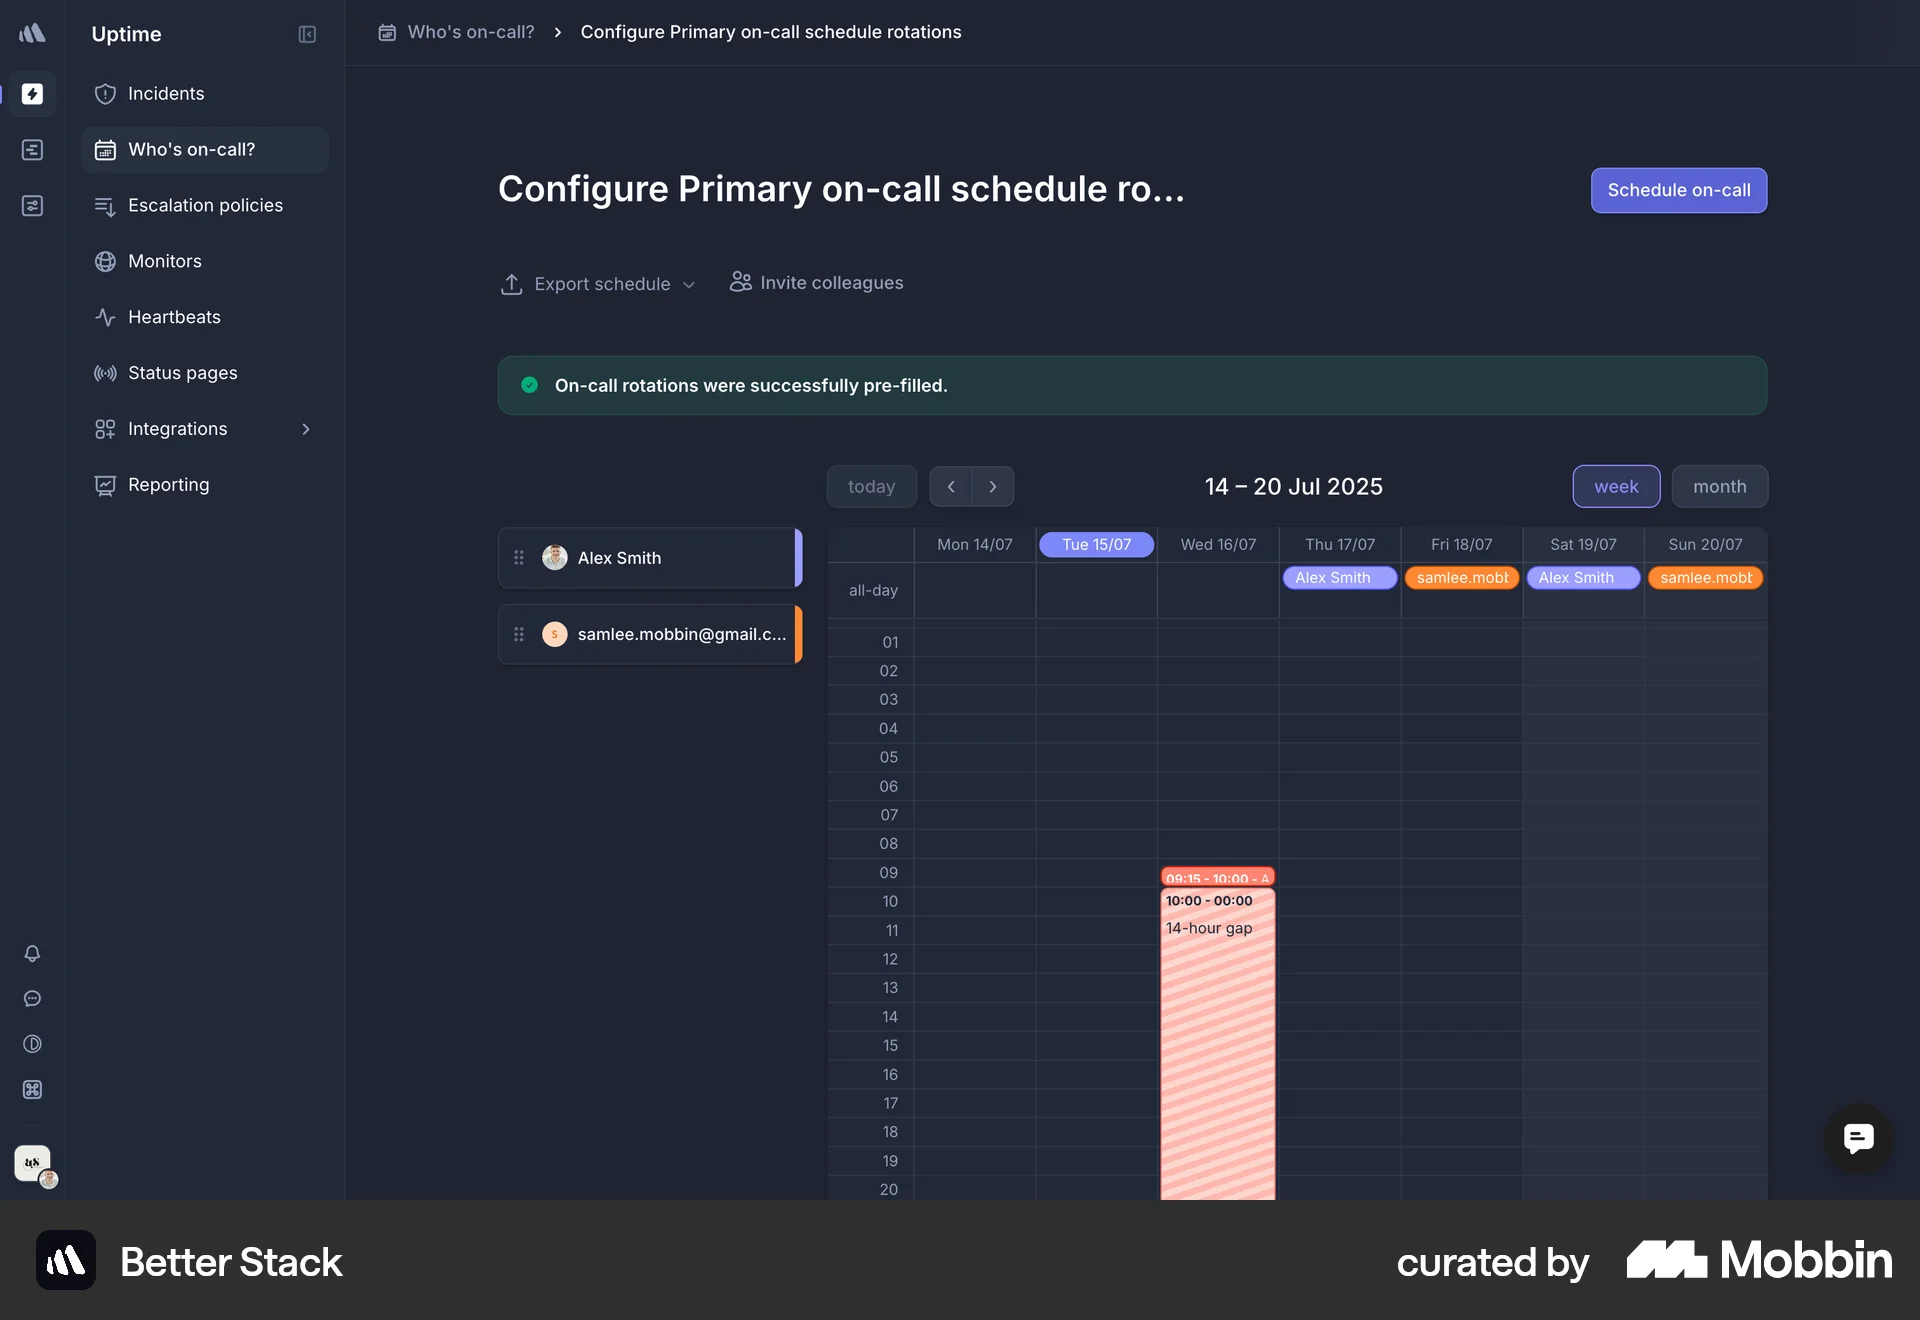Click the Schedule on-call button
This screenshot has width=1920, height=1320.
(x=1678, y=190)
